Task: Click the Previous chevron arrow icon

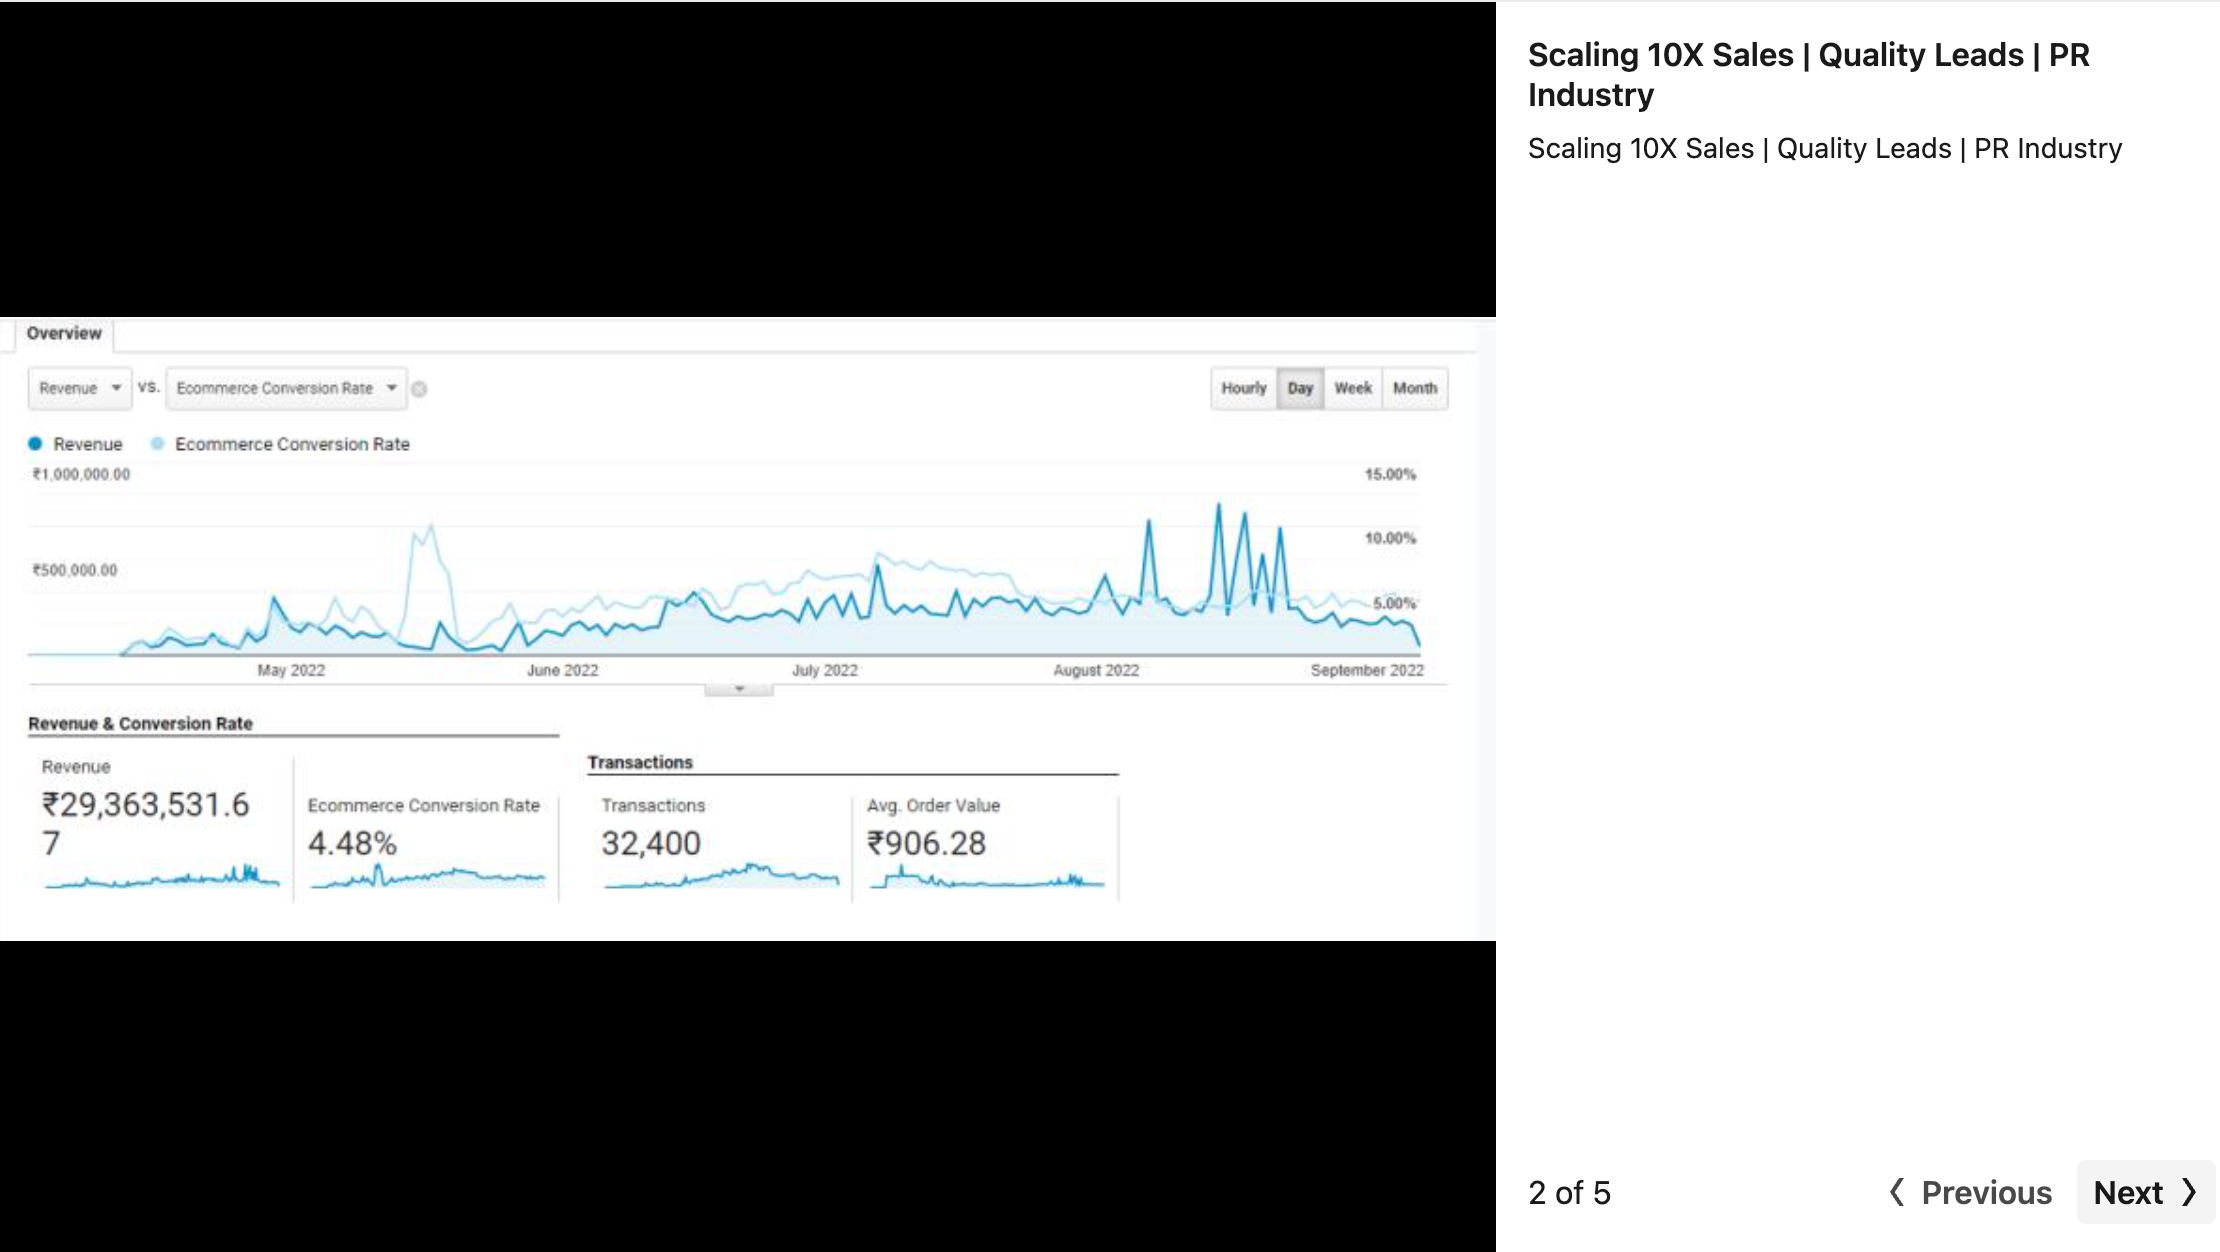Action: pos(1897,1192)
